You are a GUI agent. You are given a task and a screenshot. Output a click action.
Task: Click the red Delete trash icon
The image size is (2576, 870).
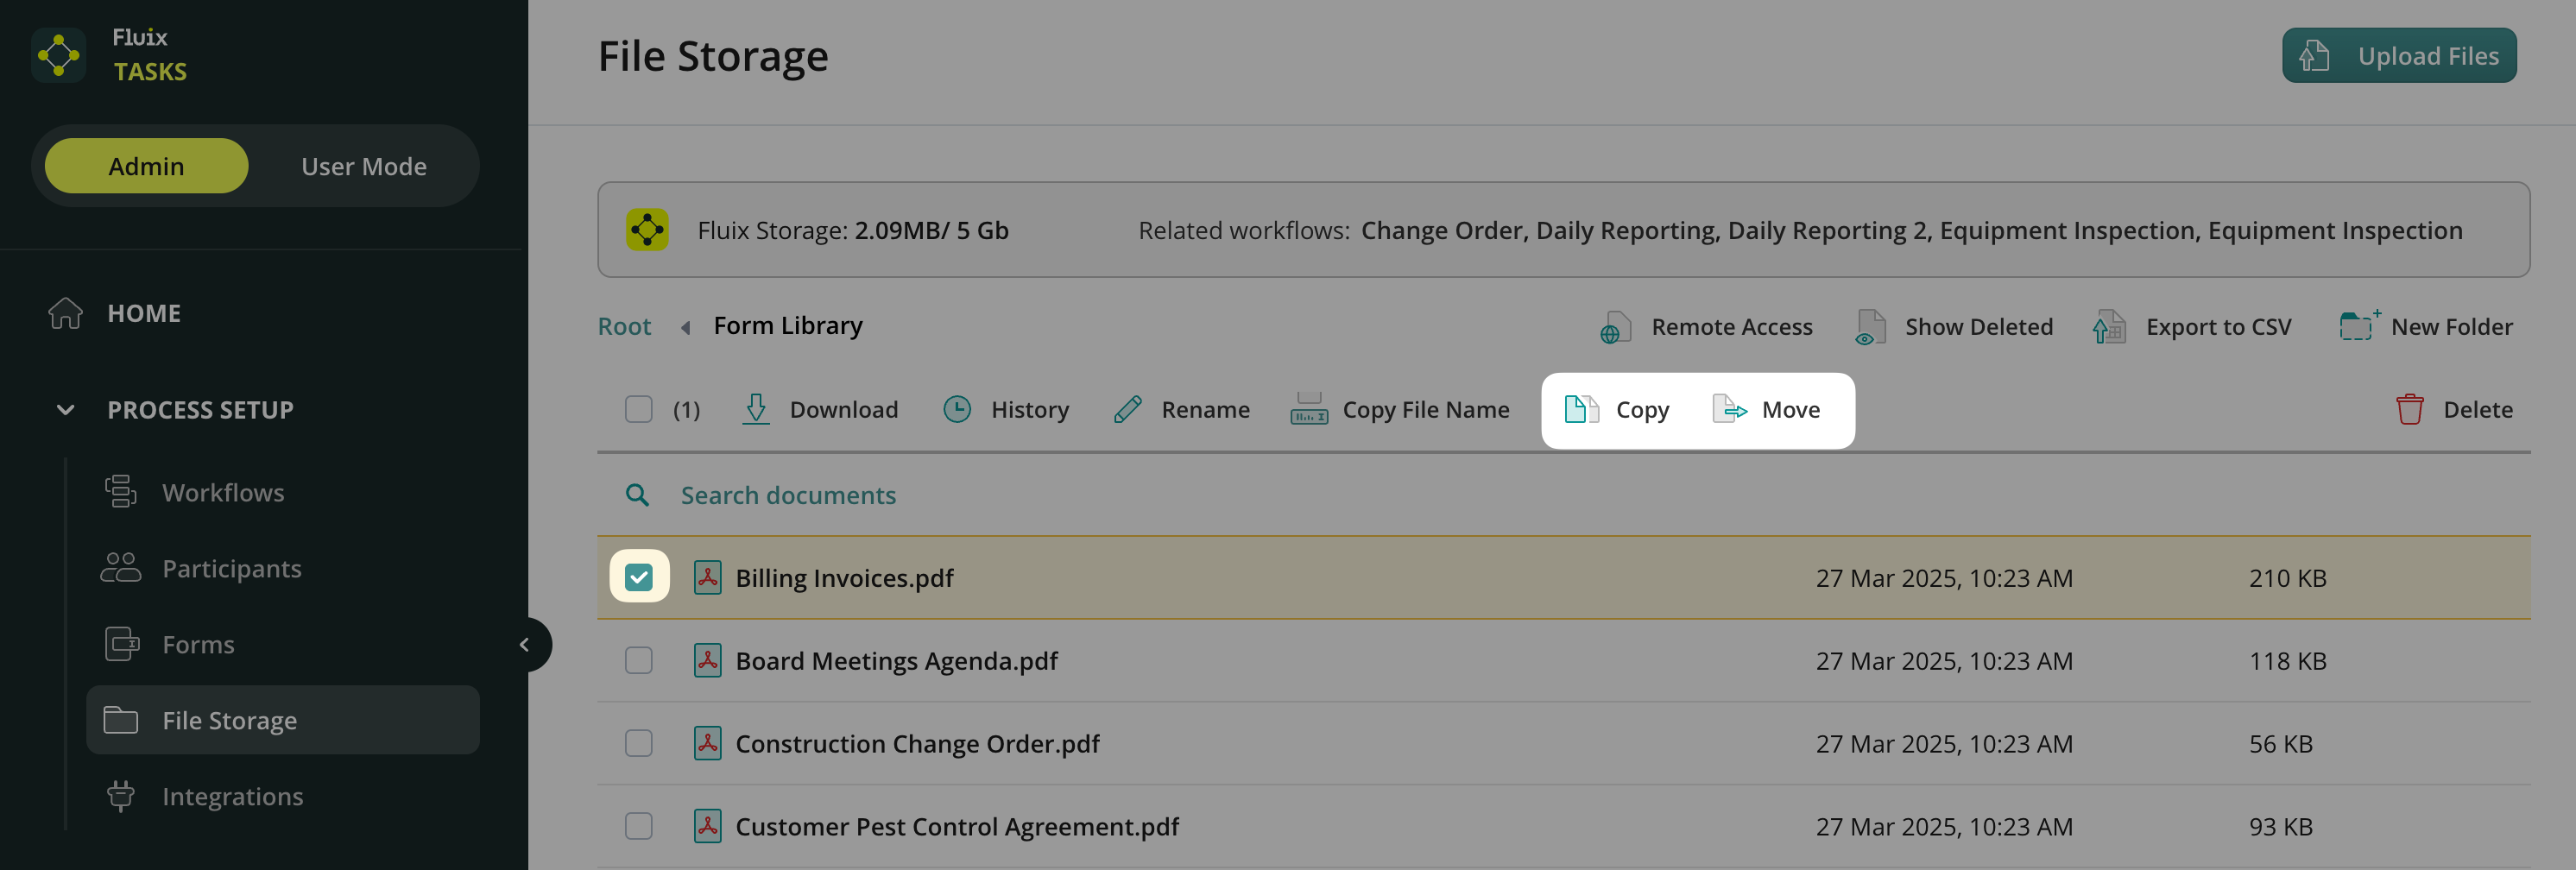click(2409, 409)
